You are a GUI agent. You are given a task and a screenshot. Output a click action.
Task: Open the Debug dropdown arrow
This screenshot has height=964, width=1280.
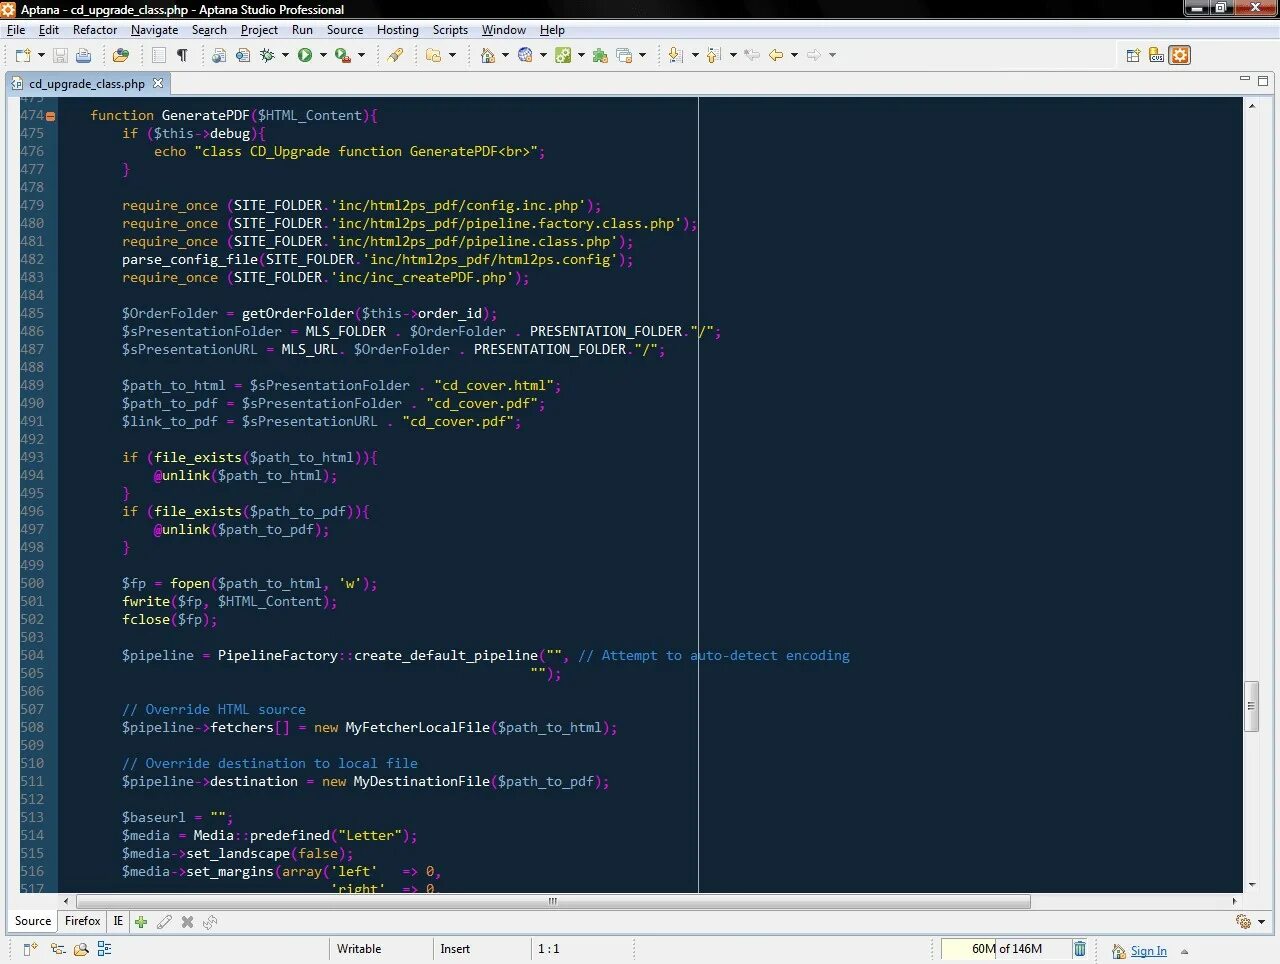click(285, 55)
